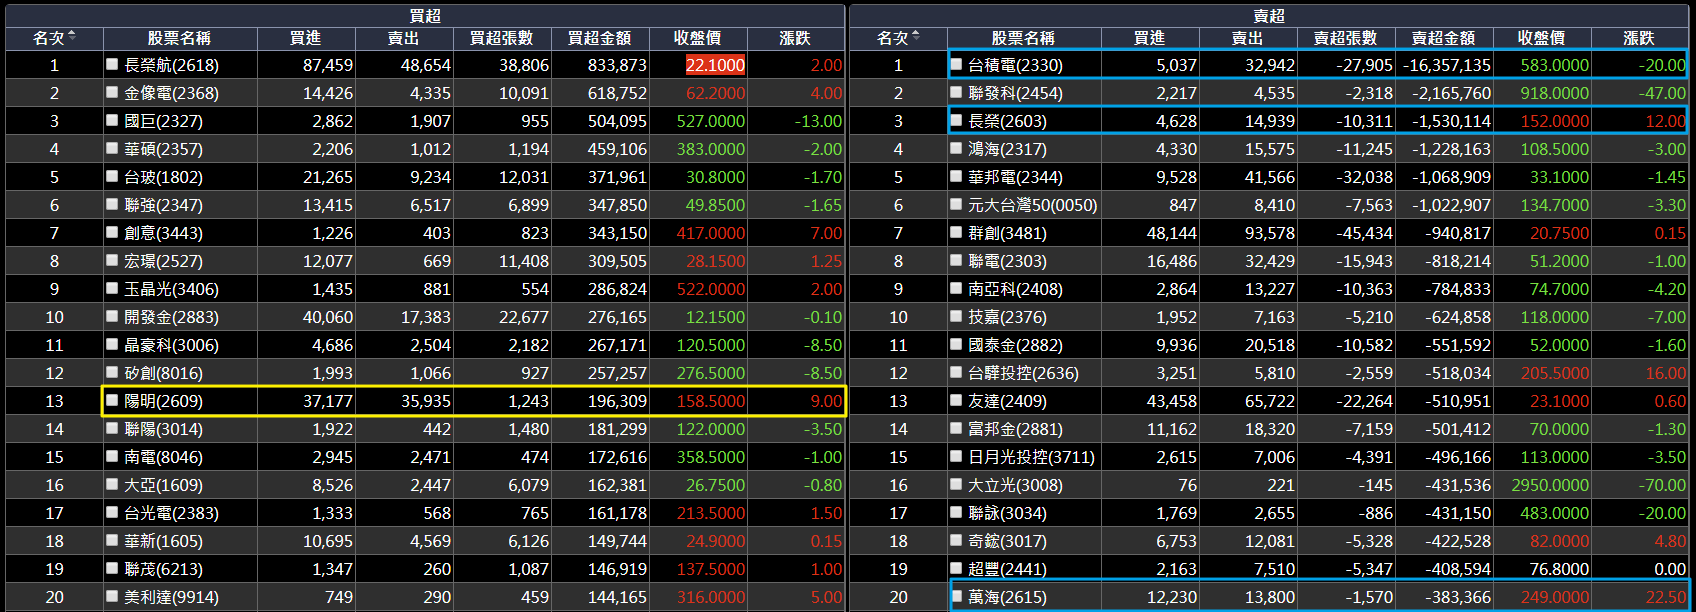The width and height of the screenshot is (1696, 612).
Task: Tick checkbox for 國巨(2327)
Action: point(112,120)
